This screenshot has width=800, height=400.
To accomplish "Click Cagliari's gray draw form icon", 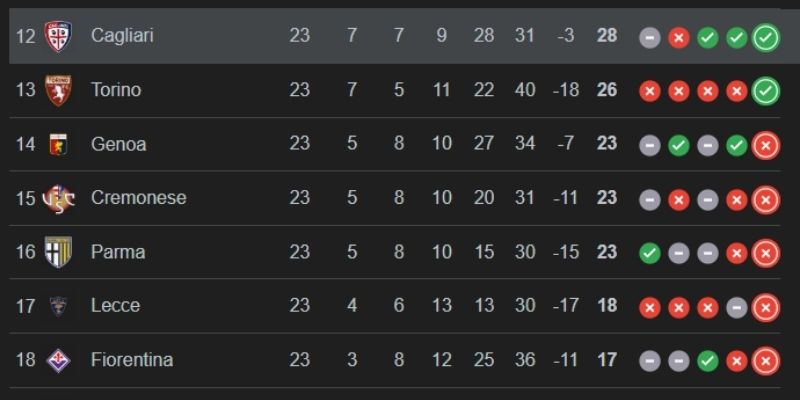I will (x=649, y=38).
